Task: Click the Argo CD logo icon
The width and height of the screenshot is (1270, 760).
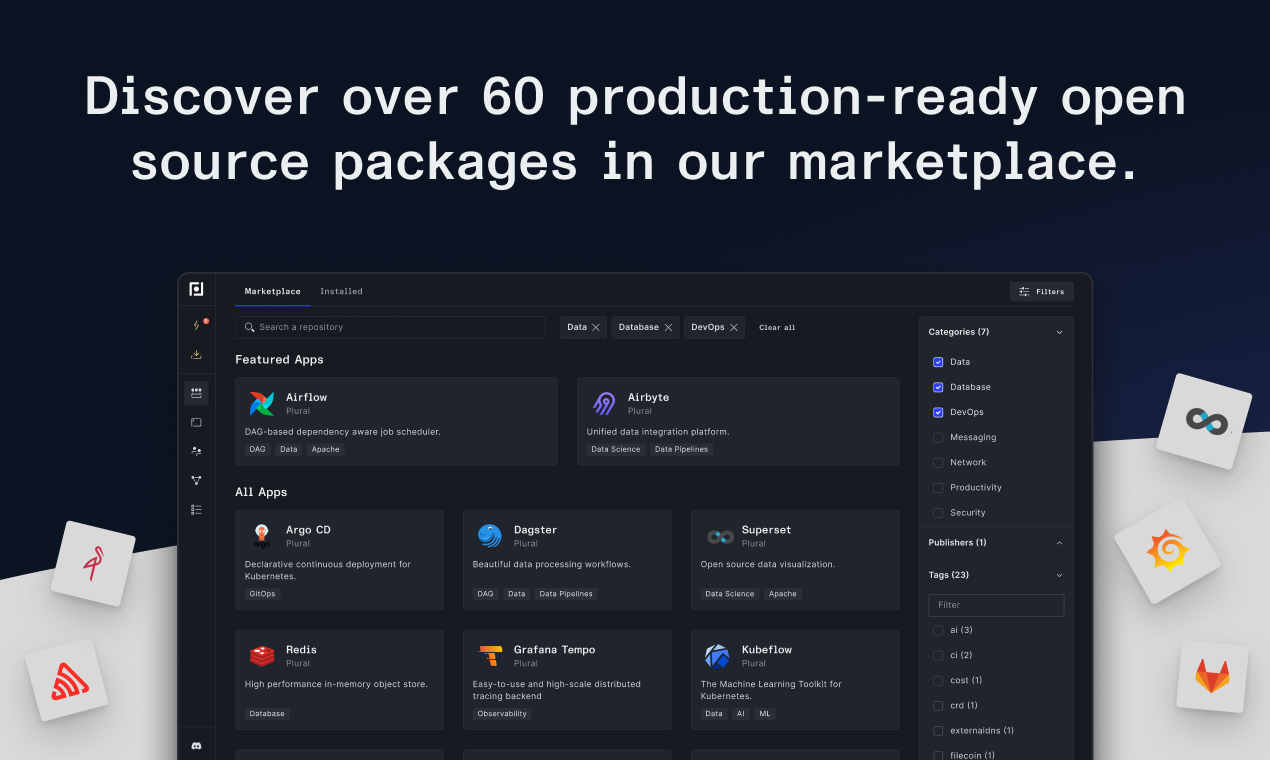Action: point(261,536)
